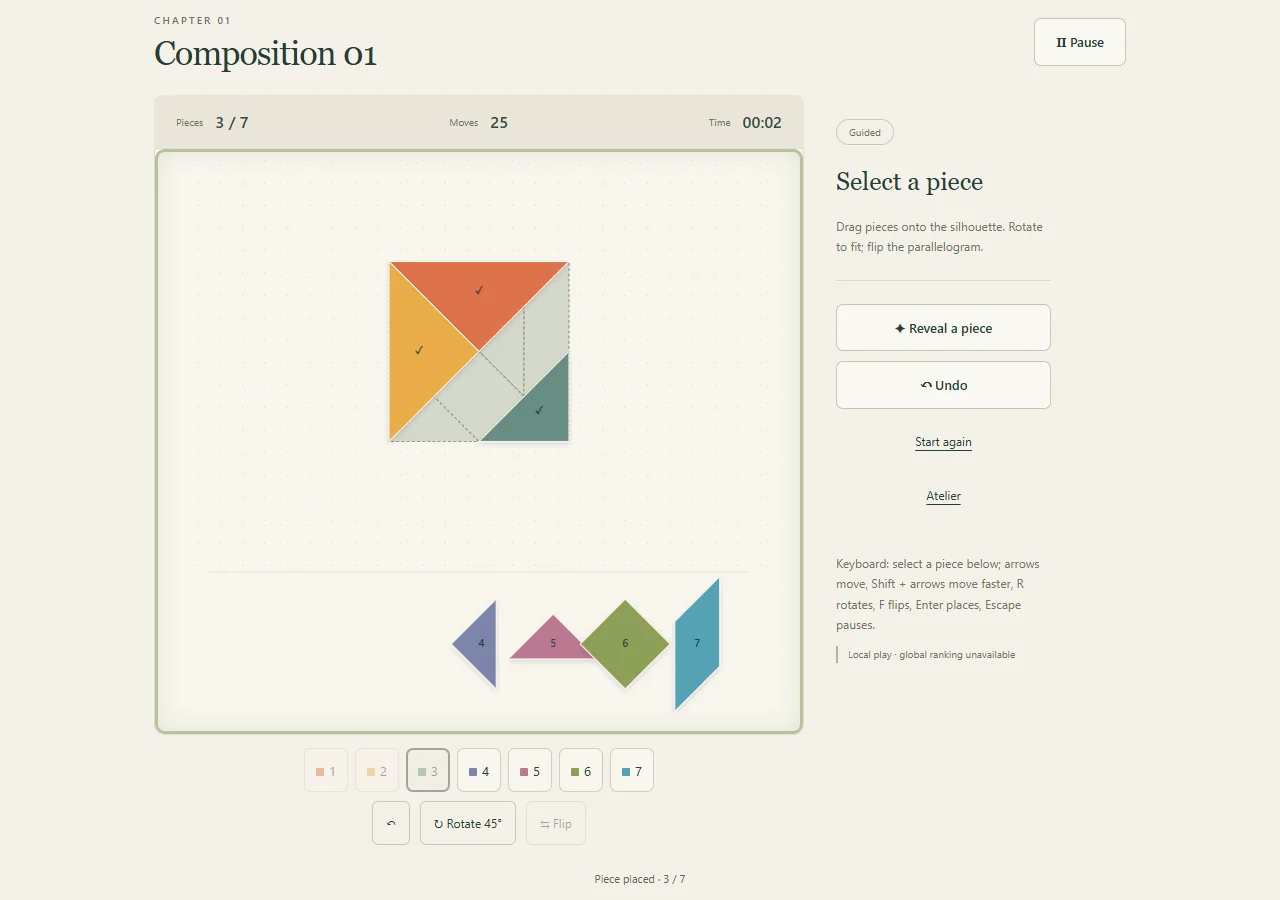This screenshot has width=1280, height=900.
Task: Click the placed yellow triangle on board
Action: (x=419, y=350)
